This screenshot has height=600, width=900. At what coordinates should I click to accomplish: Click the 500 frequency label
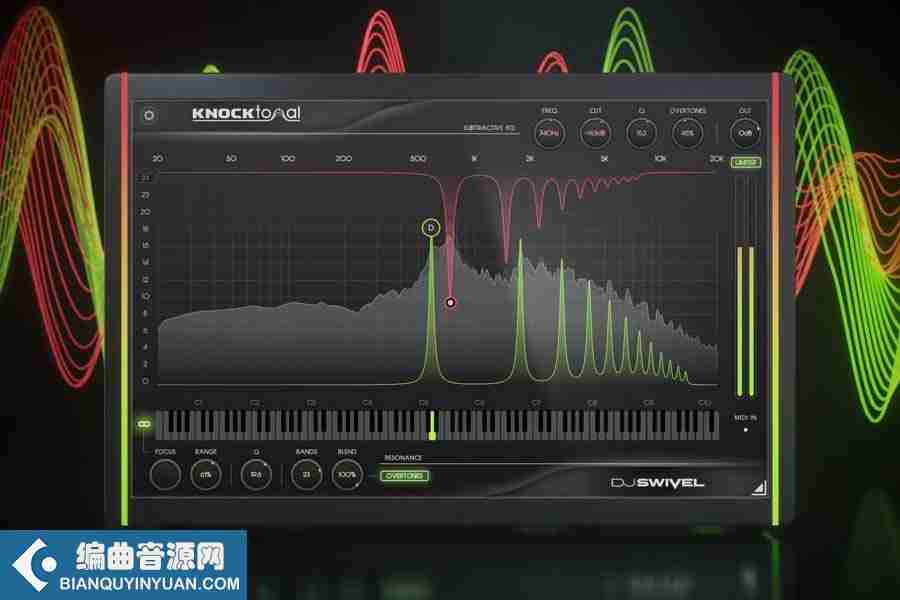coord(418,158)
